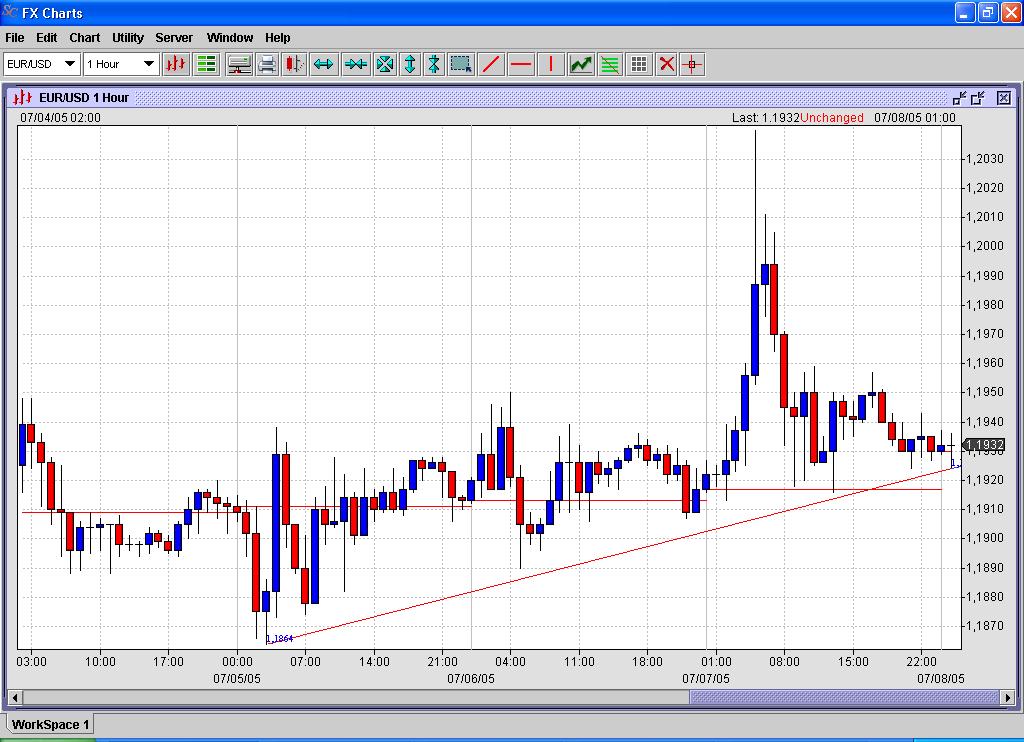Open the 1 Hour timeframe dropdown

pyautogui.click(x=121, y=64)
